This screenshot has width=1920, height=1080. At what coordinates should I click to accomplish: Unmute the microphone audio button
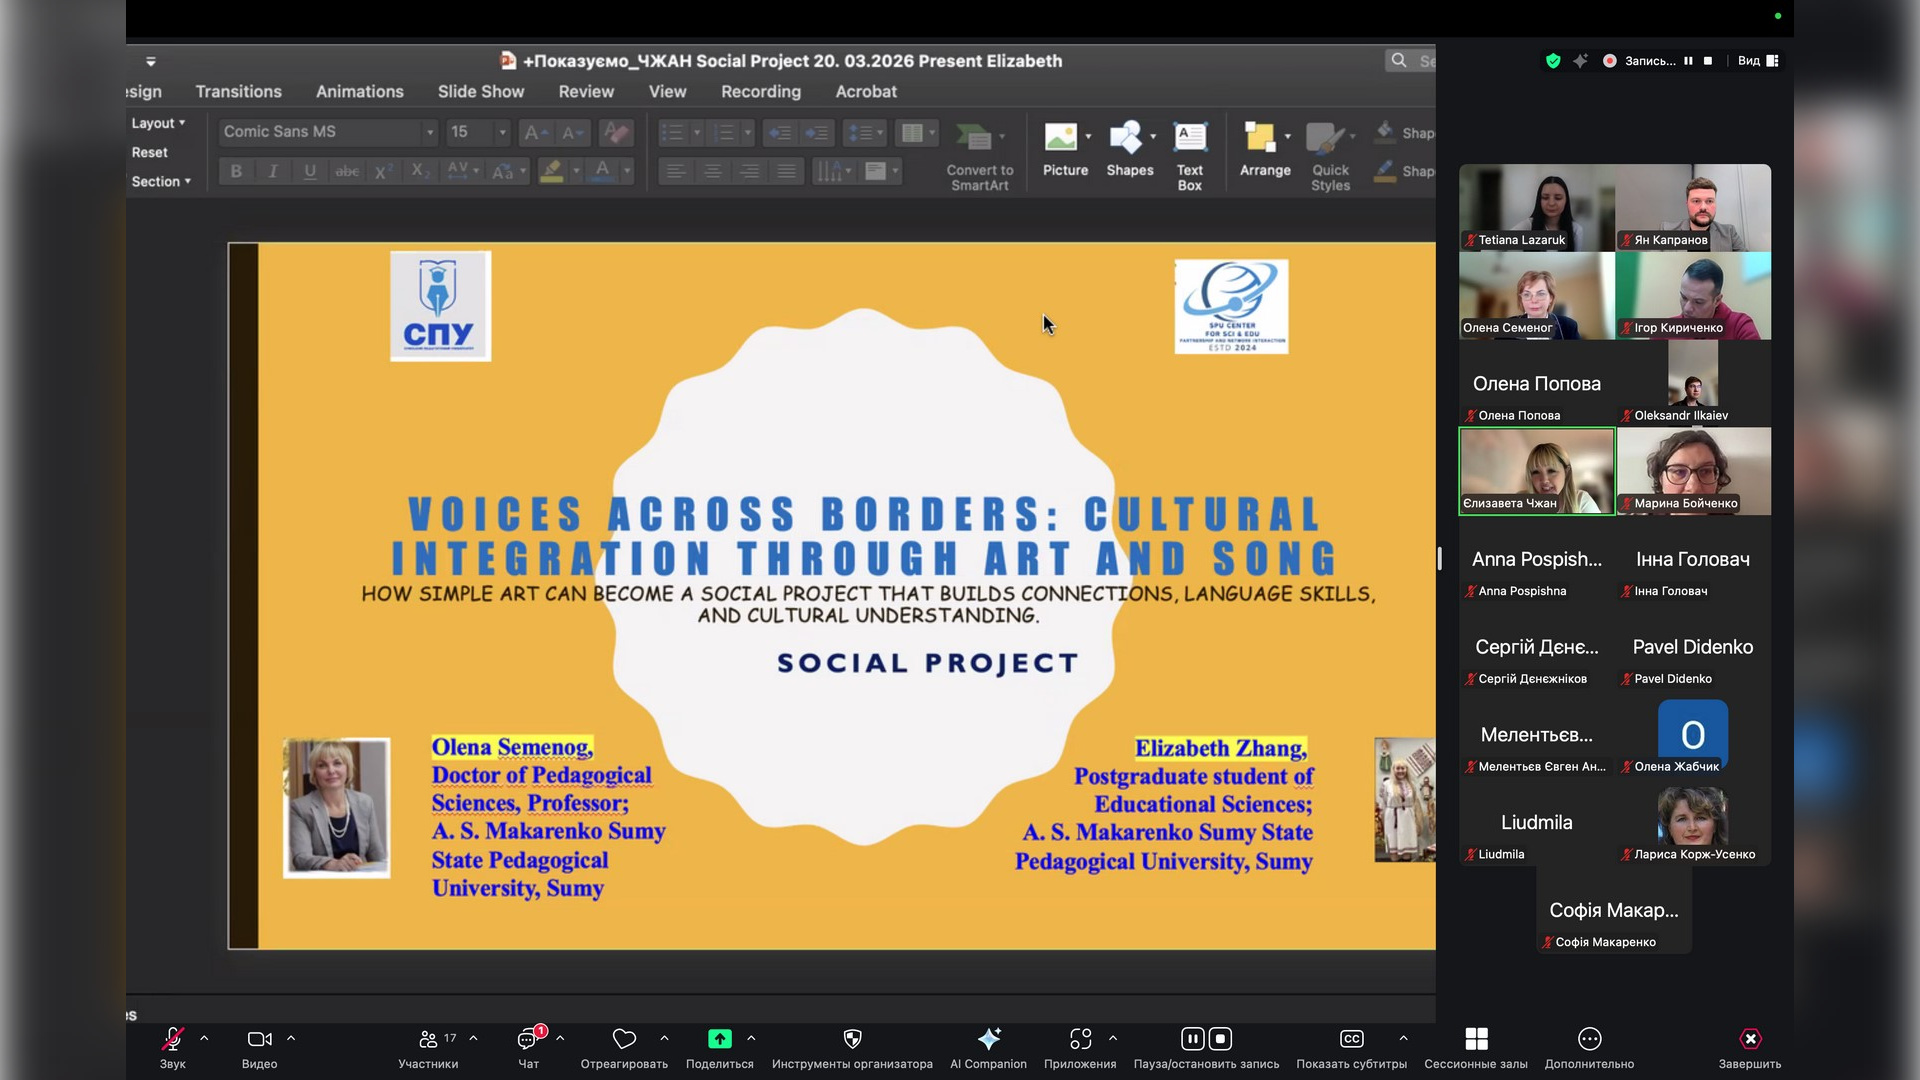point(172,1040)
